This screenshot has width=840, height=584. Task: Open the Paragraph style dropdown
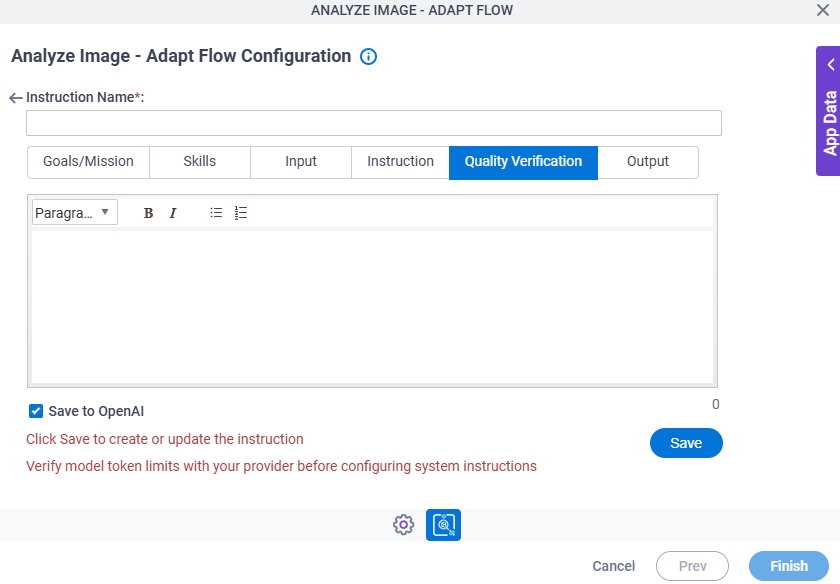coord(74,213)
